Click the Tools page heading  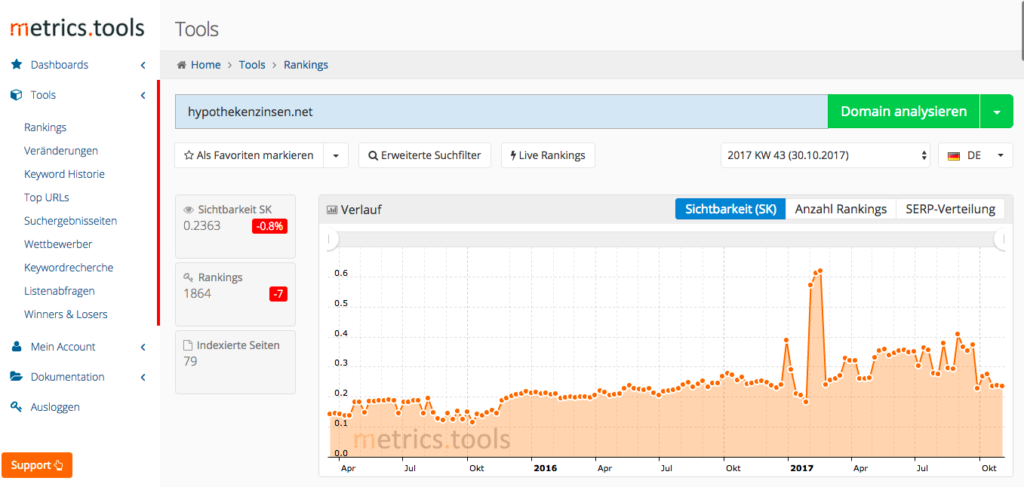(x=197, y=29)
